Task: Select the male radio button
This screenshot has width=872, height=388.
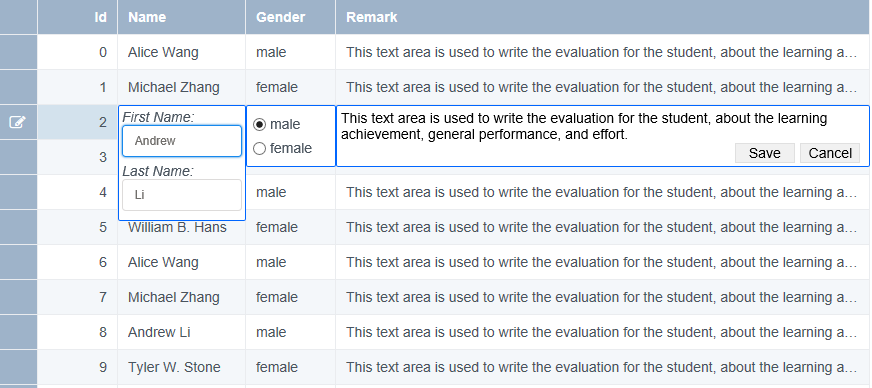Action: 259,125
